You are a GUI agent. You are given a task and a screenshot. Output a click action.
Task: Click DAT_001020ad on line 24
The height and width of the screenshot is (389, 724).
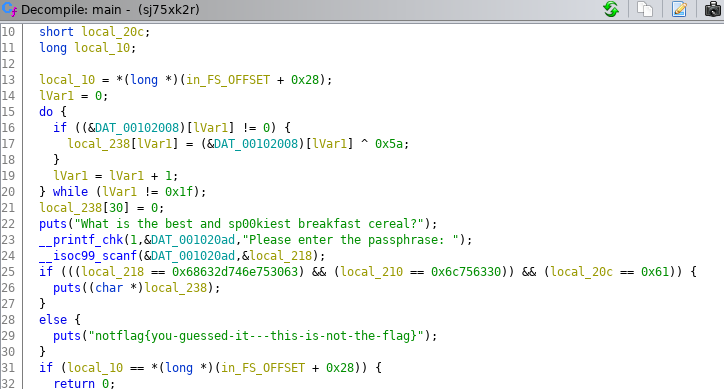[193, 256]
